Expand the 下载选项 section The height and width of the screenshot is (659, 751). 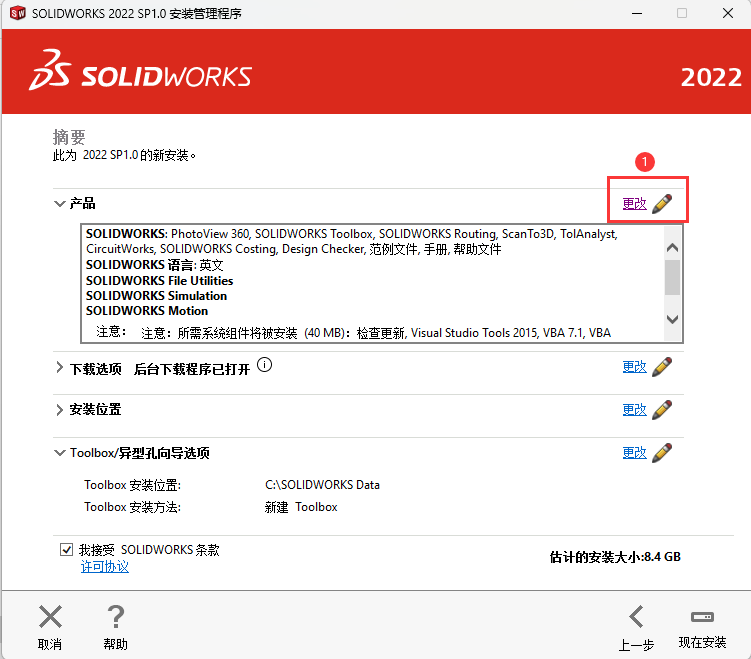tap(60, 368)
